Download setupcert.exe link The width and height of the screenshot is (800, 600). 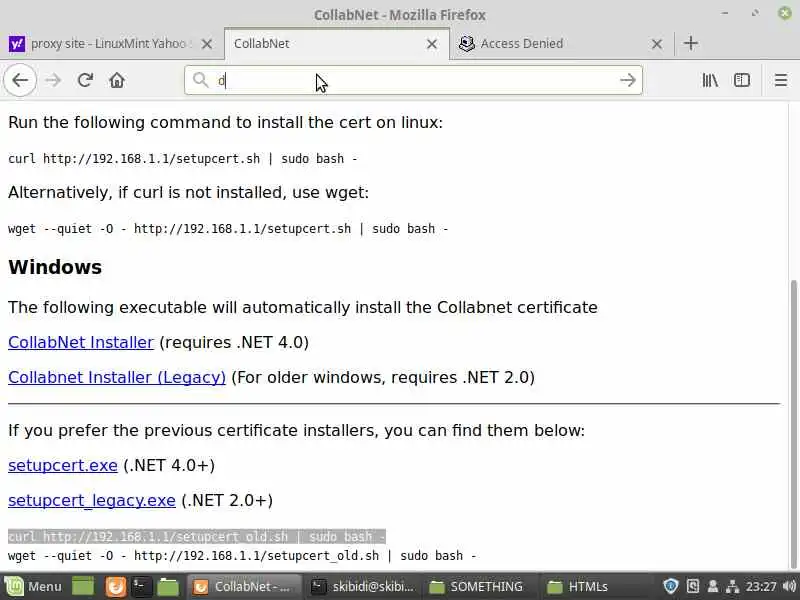63,465
